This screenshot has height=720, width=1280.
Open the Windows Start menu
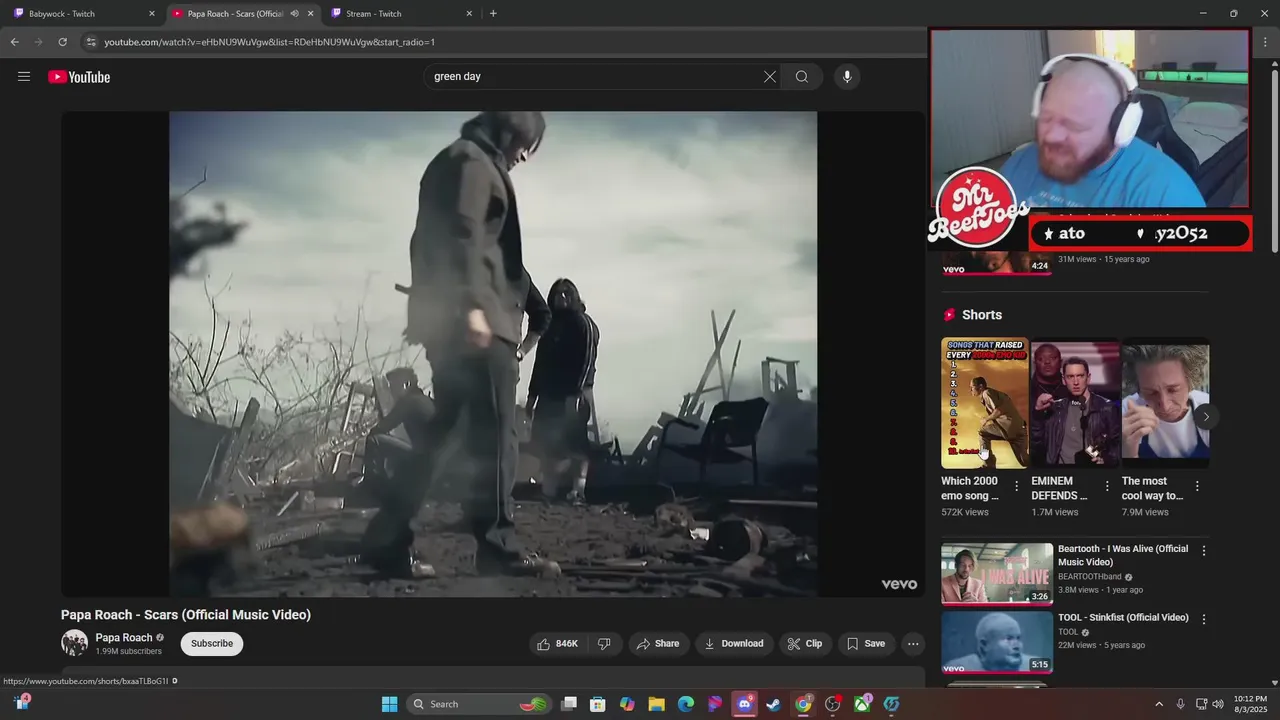[389, 704]
